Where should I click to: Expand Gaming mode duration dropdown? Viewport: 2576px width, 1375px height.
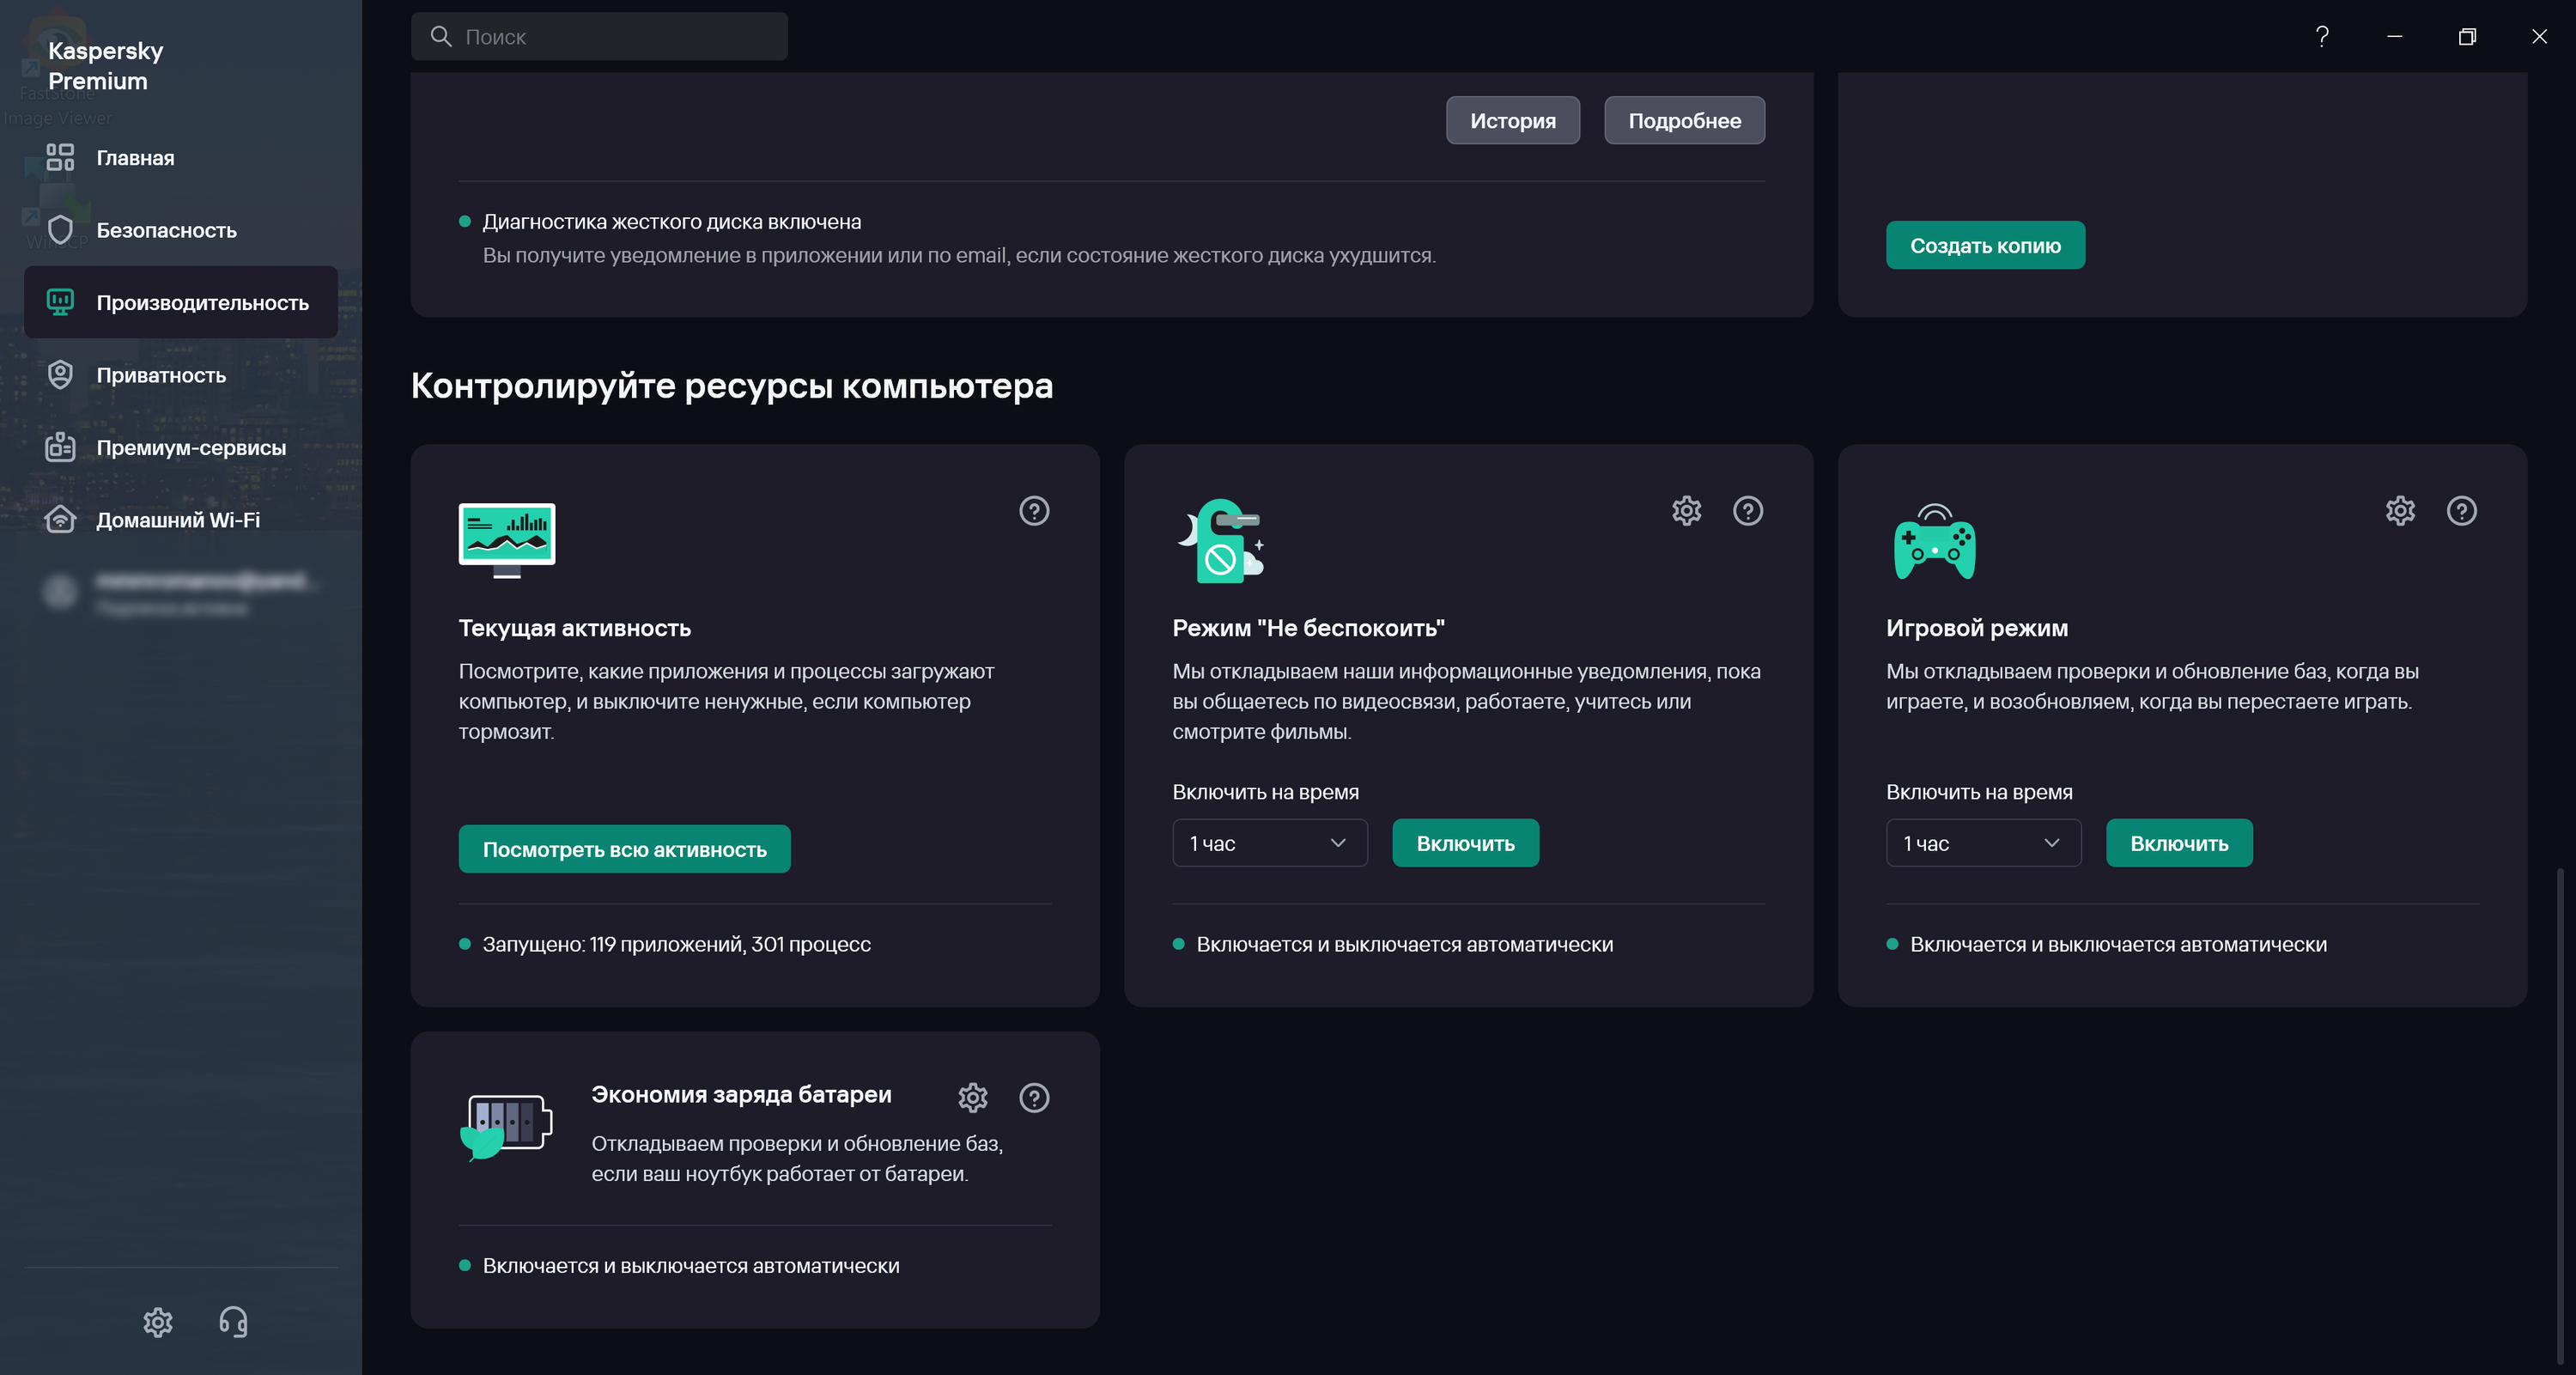pos(1982,843)
